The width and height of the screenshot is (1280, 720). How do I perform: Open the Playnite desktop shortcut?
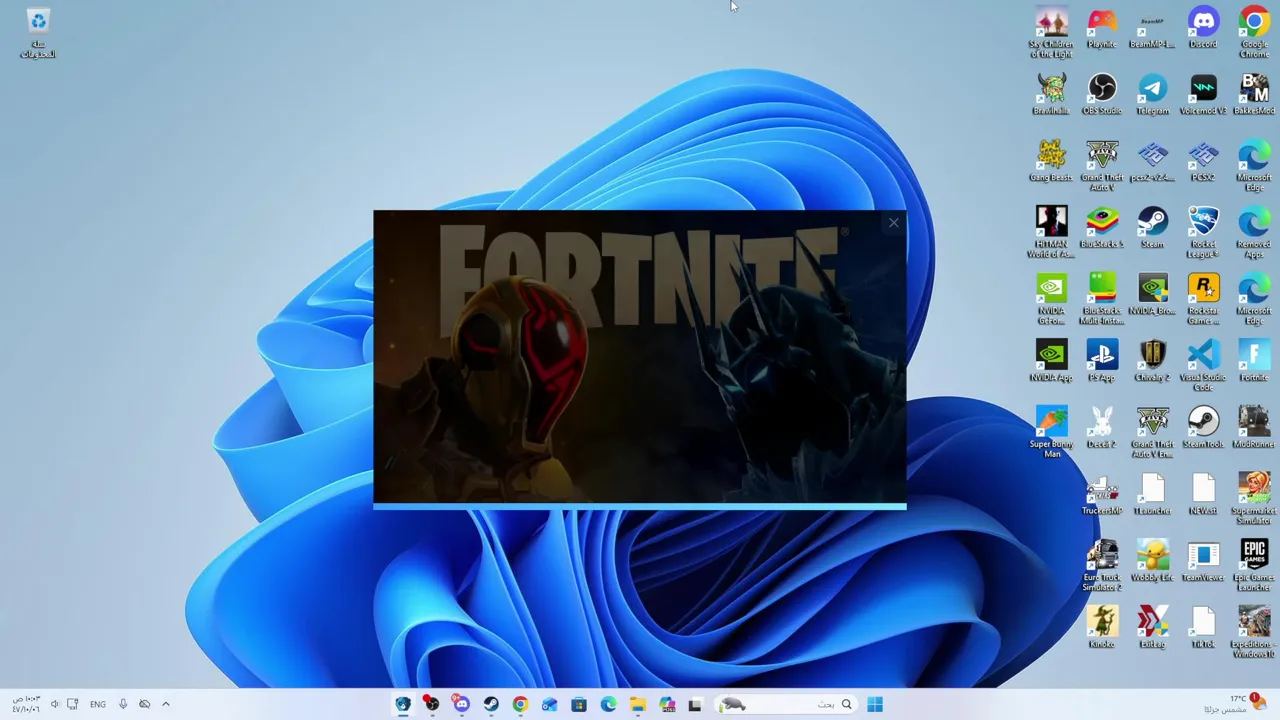[1102, 28]
